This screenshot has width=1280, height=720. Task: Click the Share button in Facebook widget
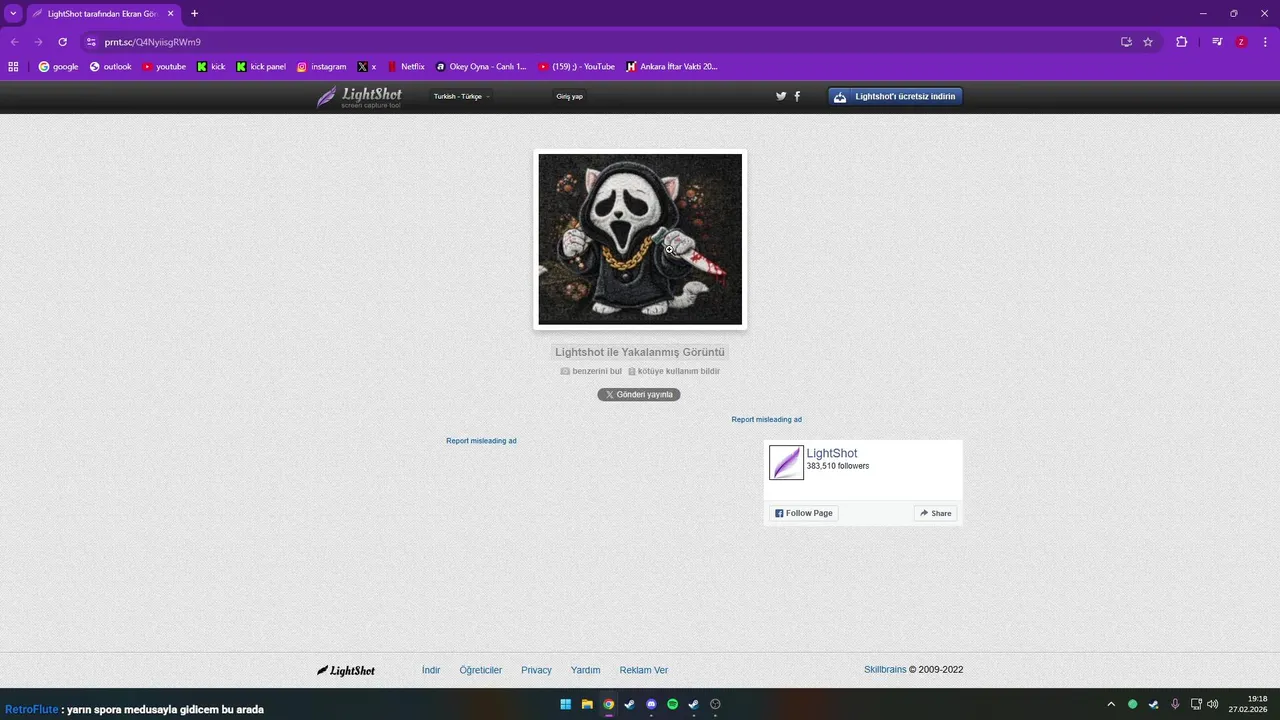coord(936,513)
